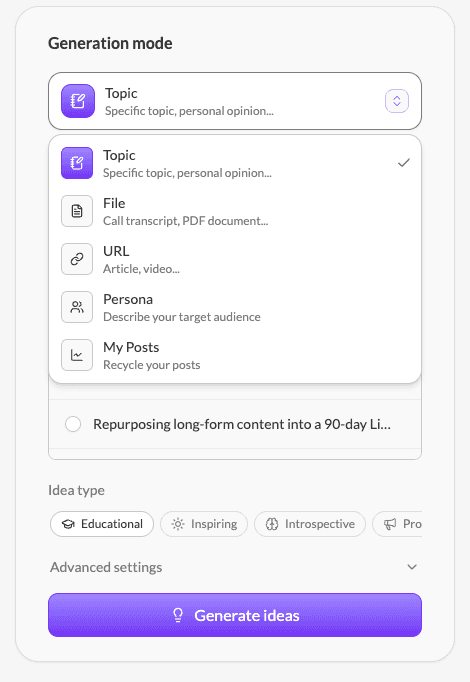Toggle the Inspiring idea type chip
This screenshot has height=682, width=470.
click(x=204, y=524)
